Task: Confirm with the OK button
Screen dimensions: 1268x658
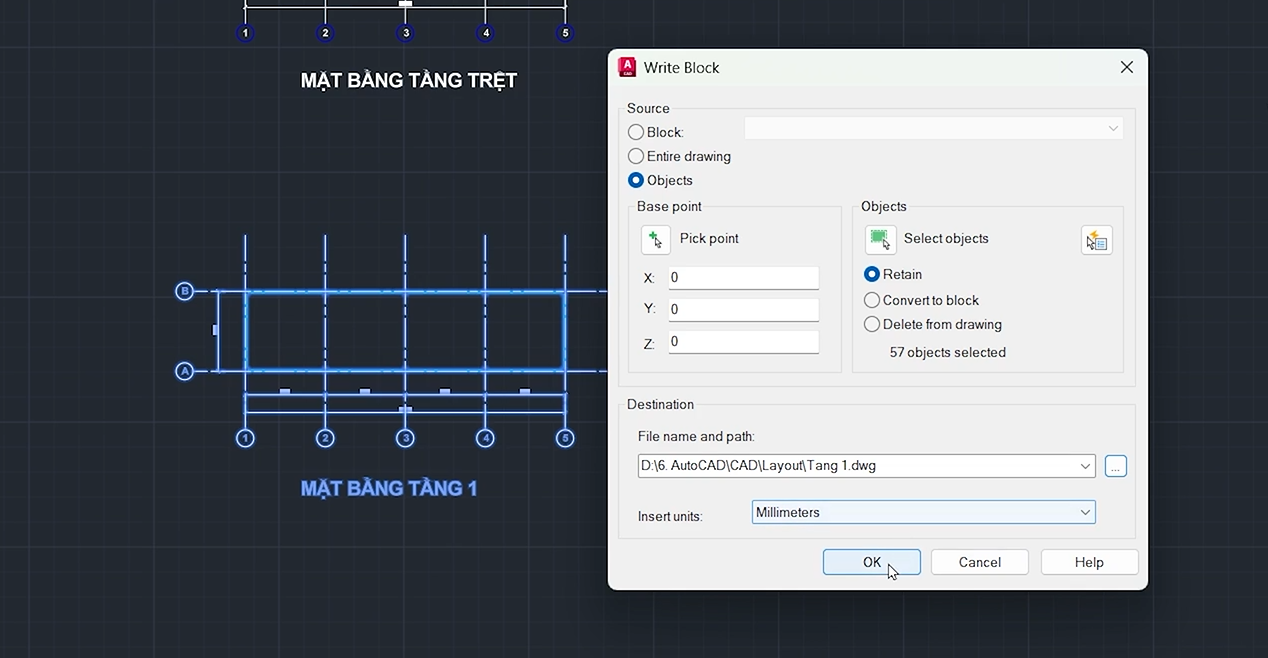Action: pos(872,562)
